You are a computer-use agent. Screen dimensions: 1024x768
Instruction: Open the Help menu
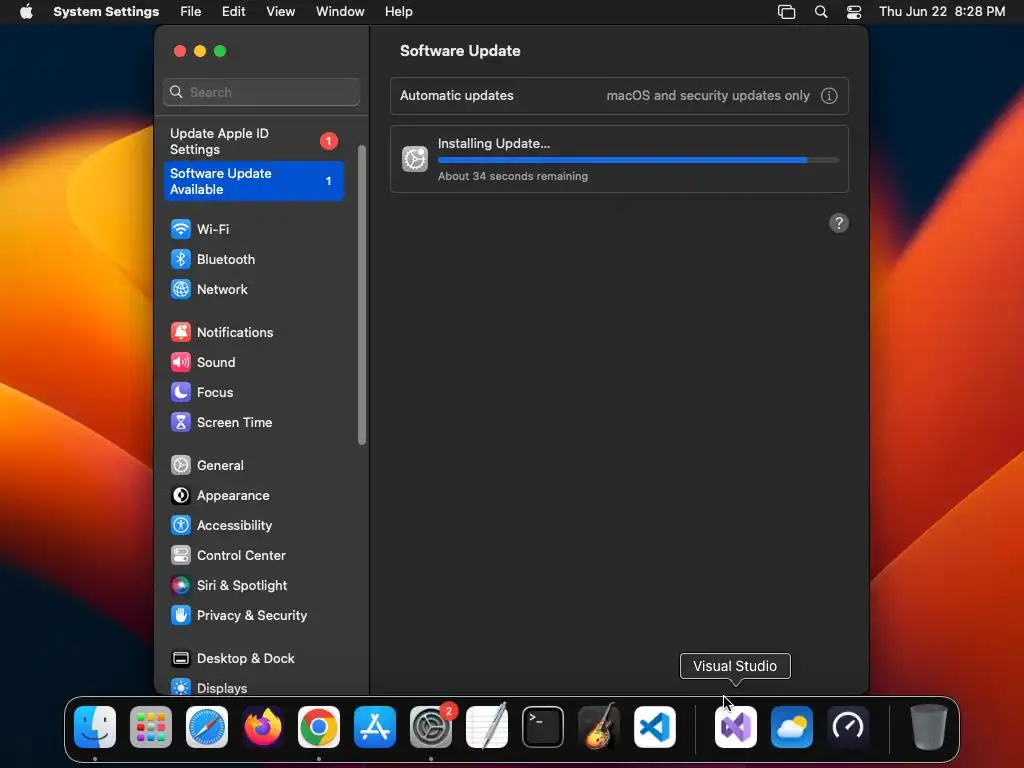398,12
